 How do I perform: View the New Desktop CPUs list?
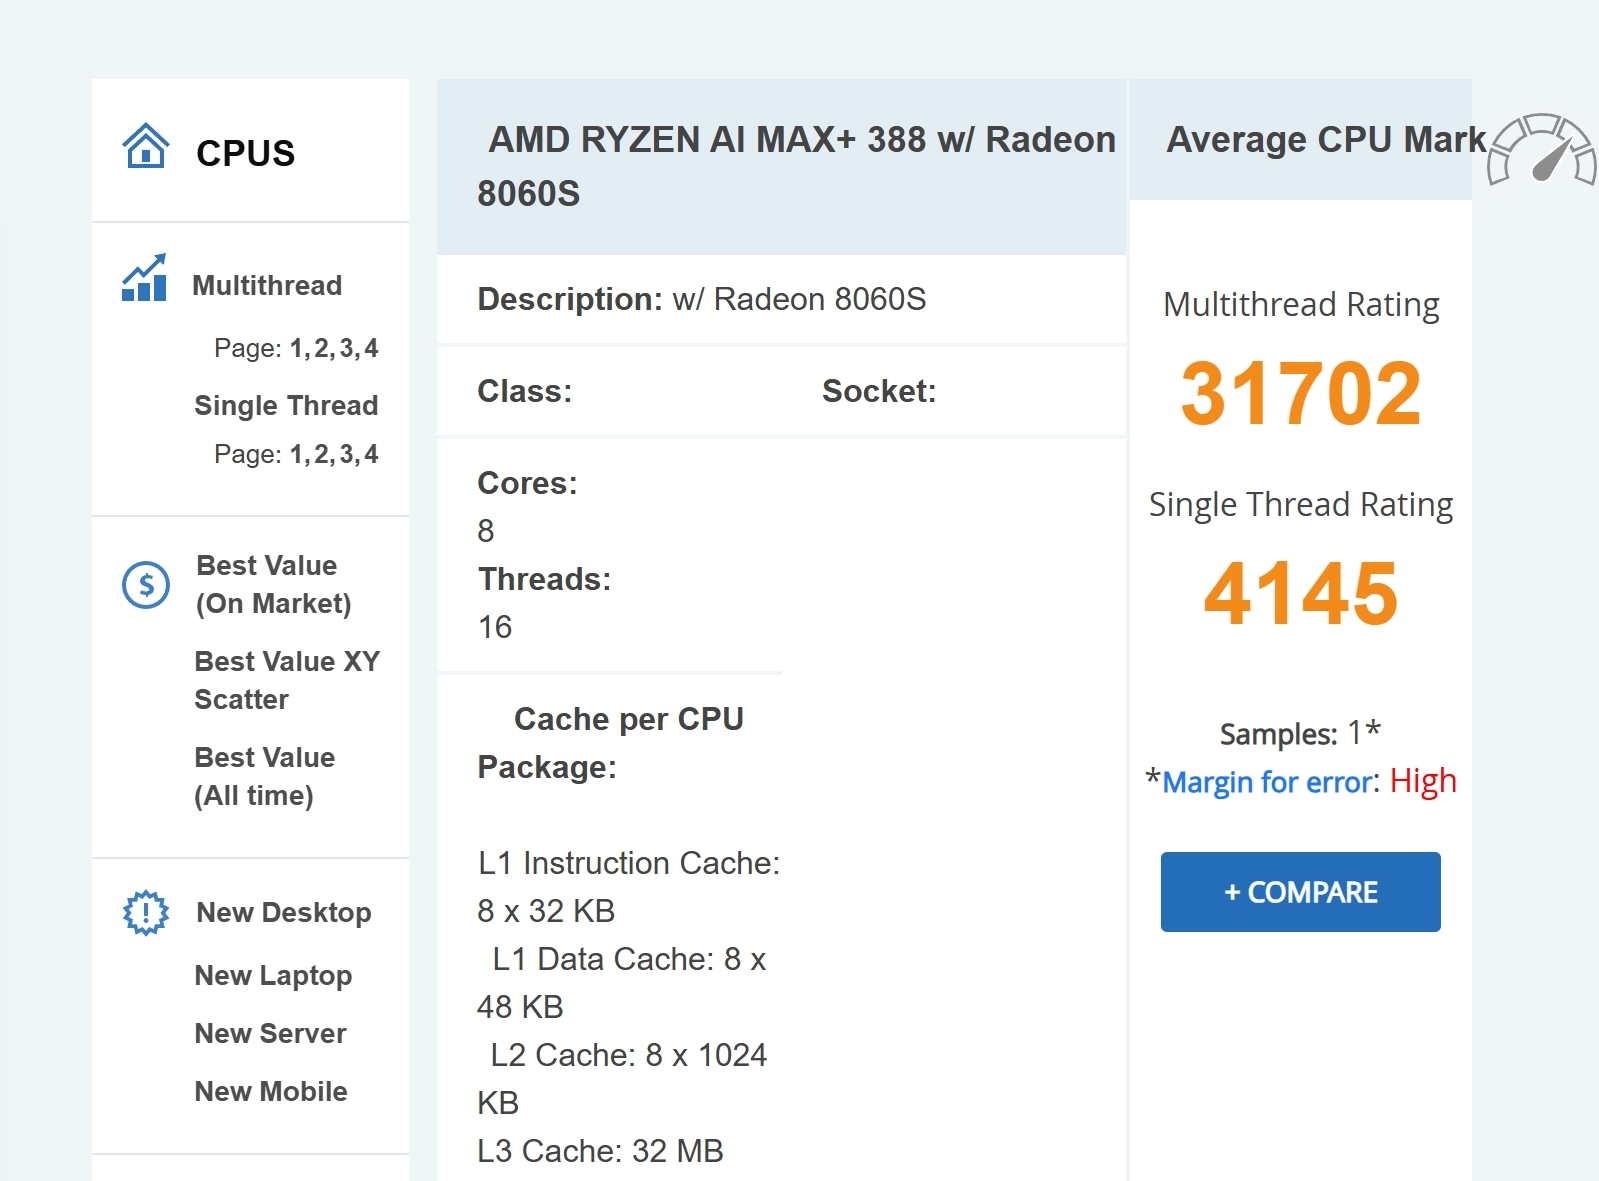pyautogui.click(x=284, y=913)
